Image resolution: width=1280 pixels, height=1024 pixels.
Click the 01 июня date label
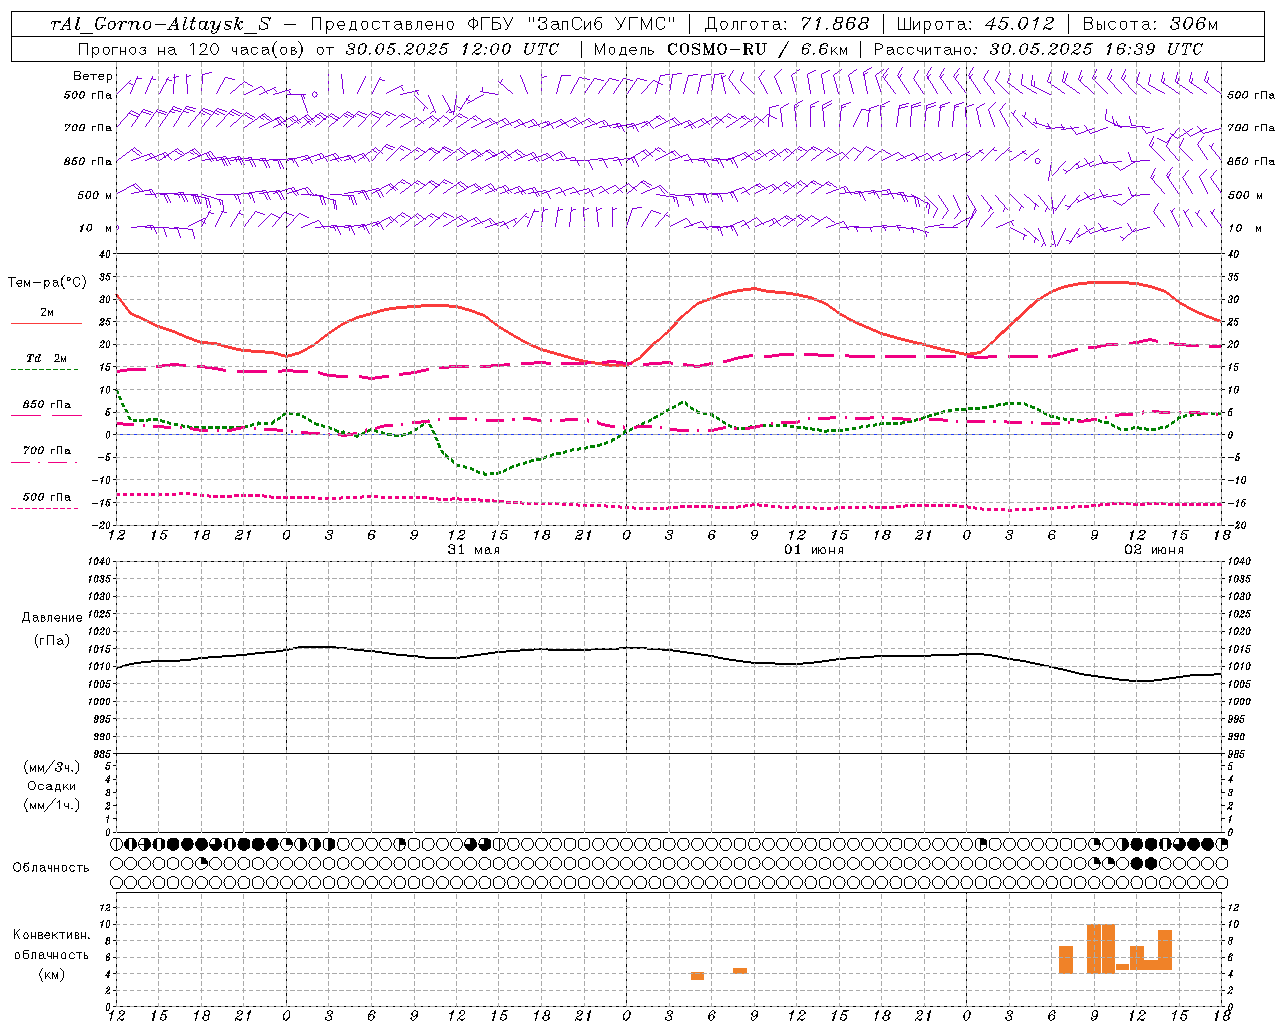pyautogui.click(x=813, y=550)
